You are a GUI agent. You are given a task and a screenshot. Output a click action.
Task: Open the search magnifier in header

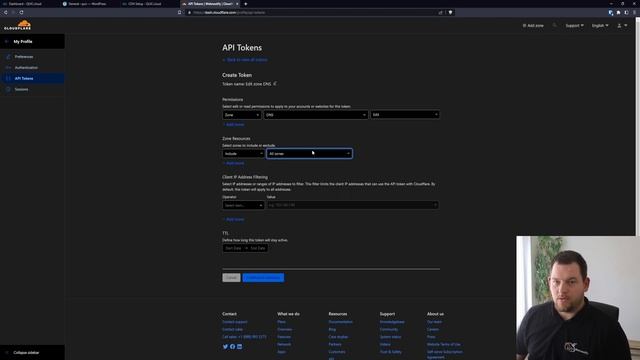click(x=554, y=25)
